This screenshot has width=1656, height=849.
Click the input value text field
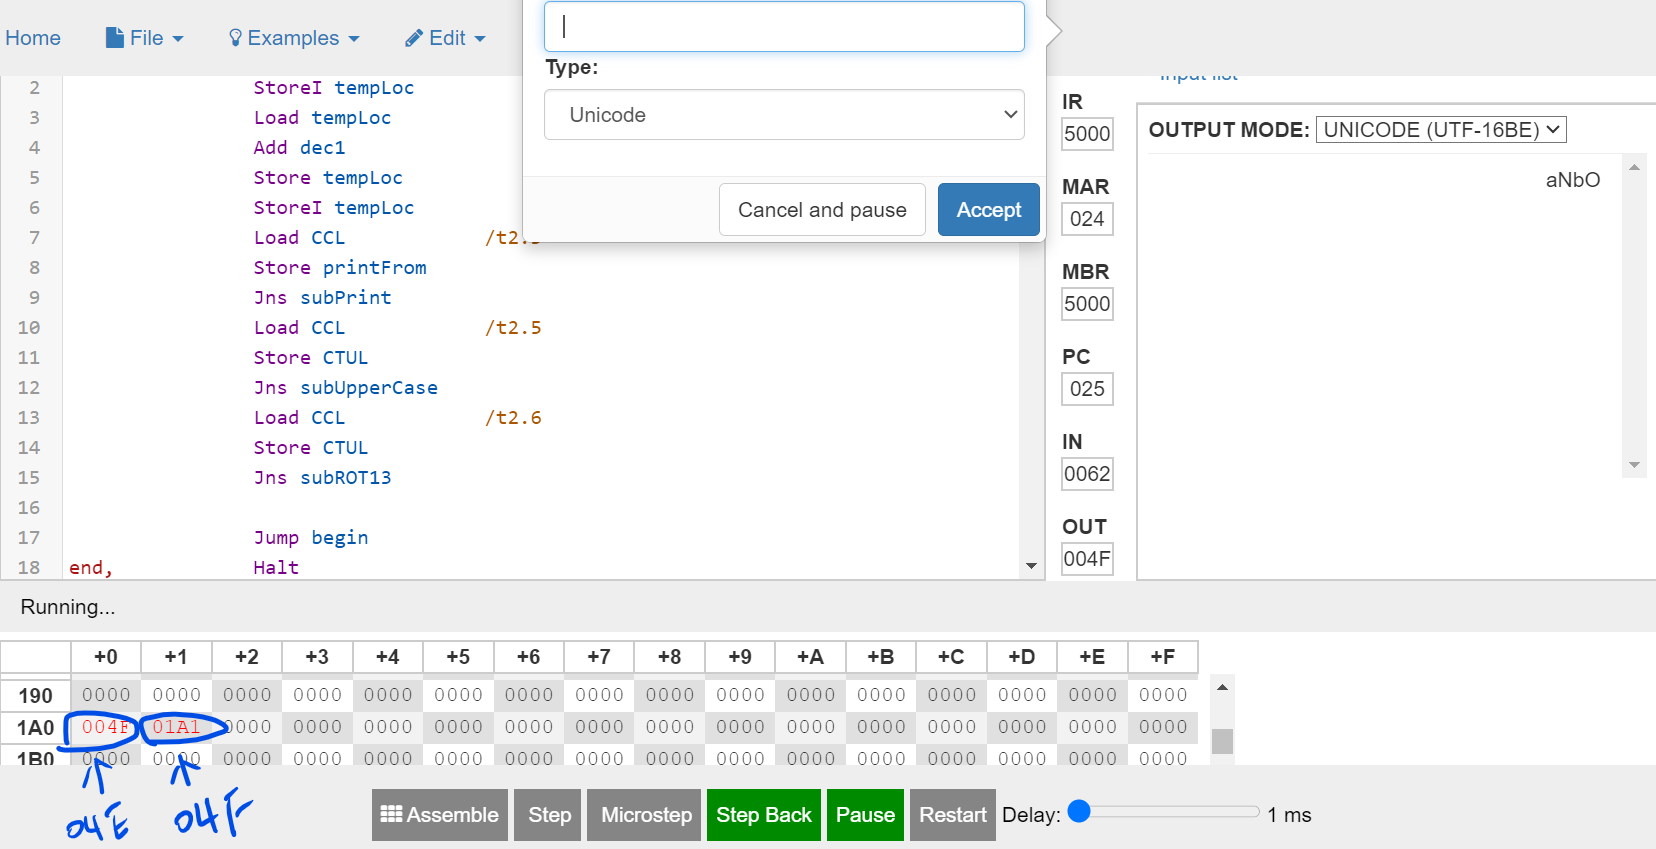click(784, 26)
